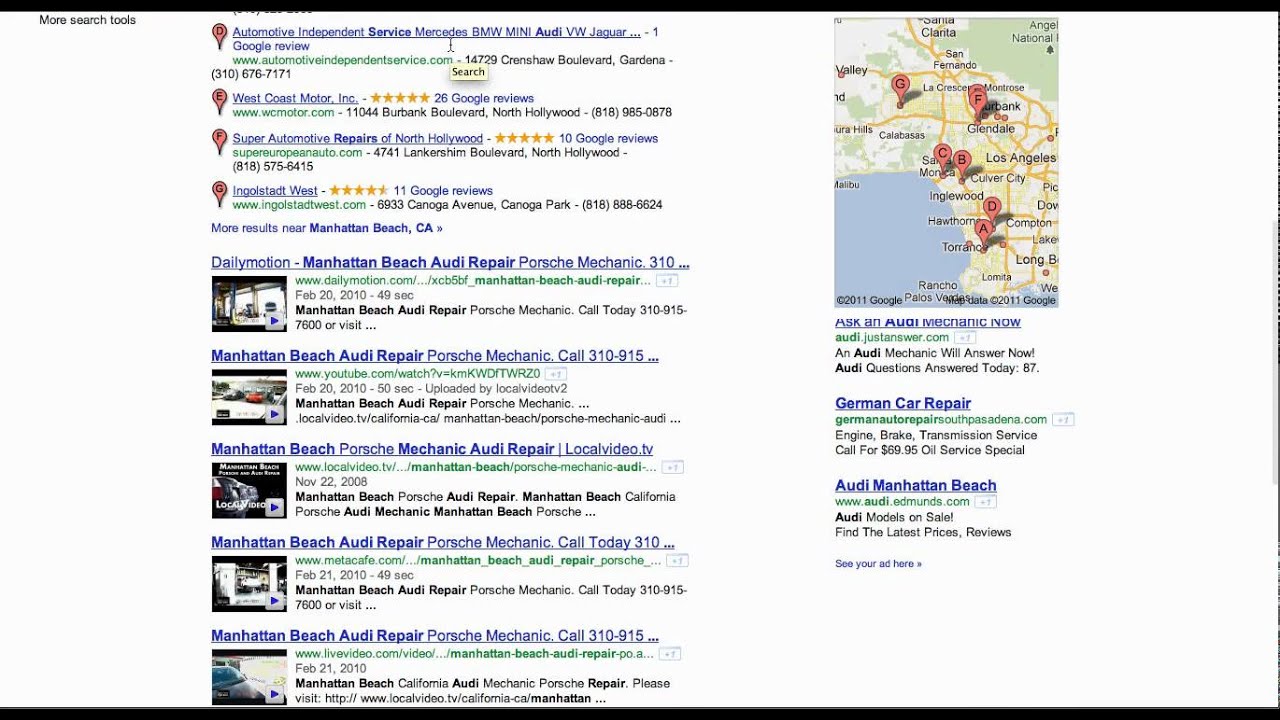Open Ingolstadt West listing link

point(275,190)
